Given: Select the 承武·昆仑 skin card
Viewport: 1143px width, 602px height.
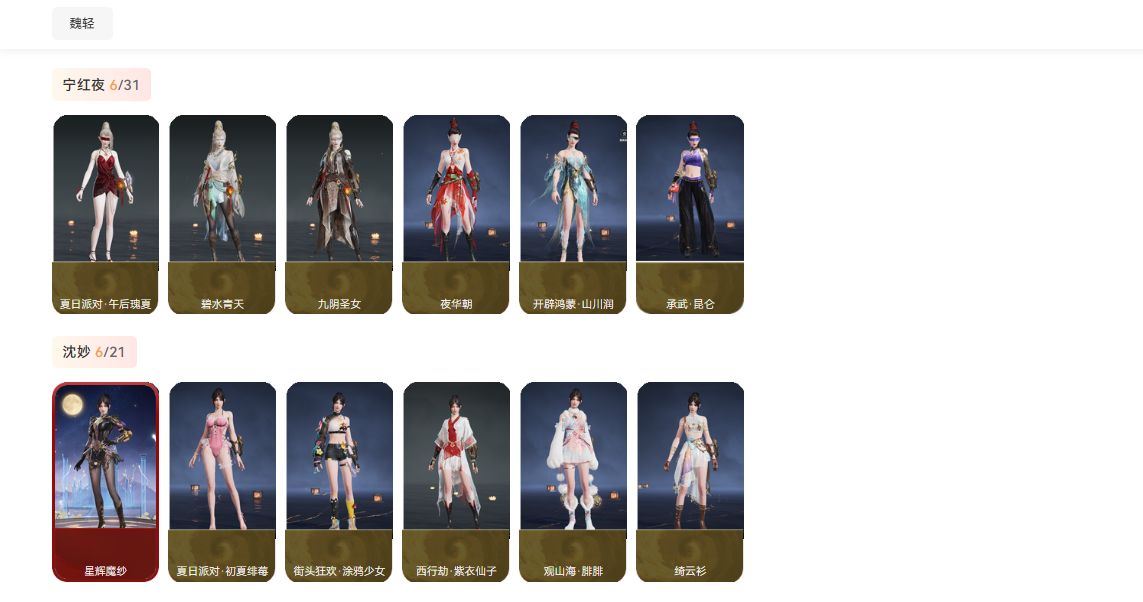Looking at the screenshot, I should point(690,214).
